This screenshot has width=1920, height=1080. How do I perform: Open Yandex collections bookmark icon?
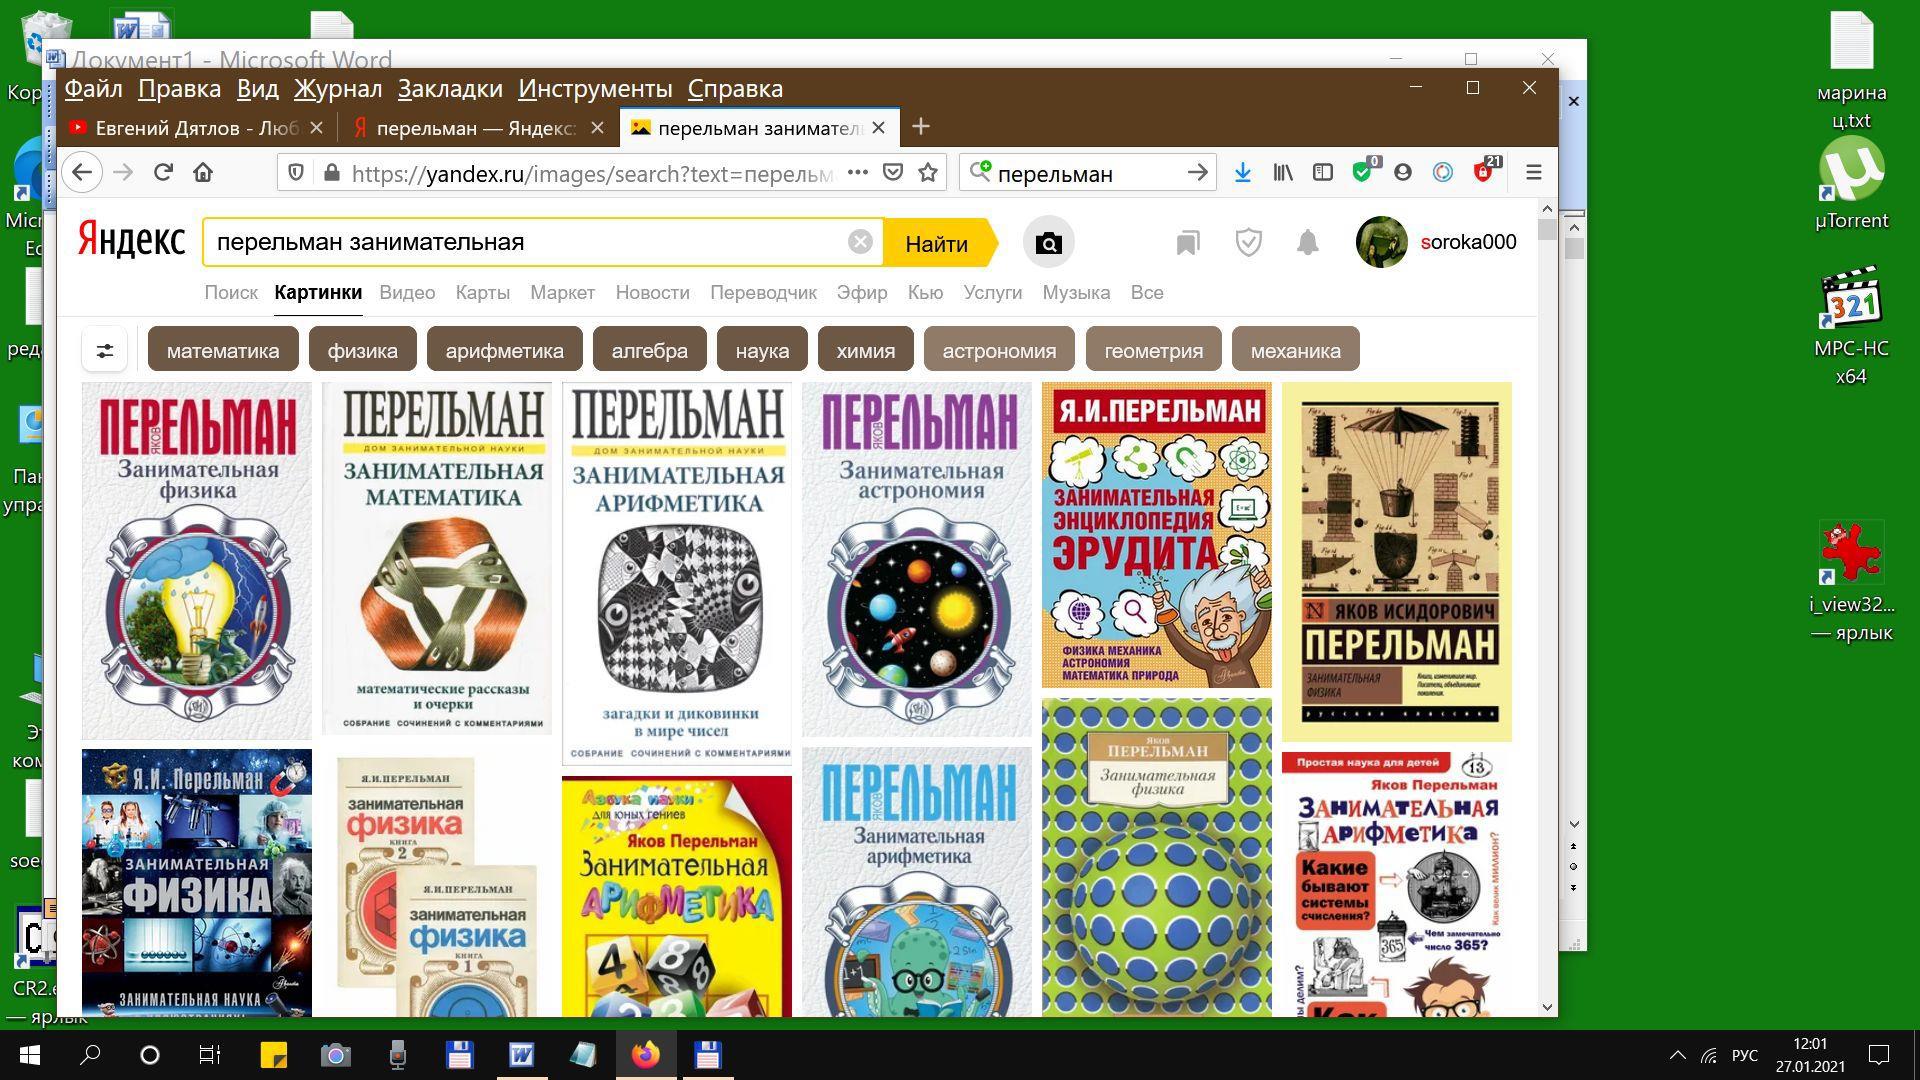click(x=1187, y=243)
